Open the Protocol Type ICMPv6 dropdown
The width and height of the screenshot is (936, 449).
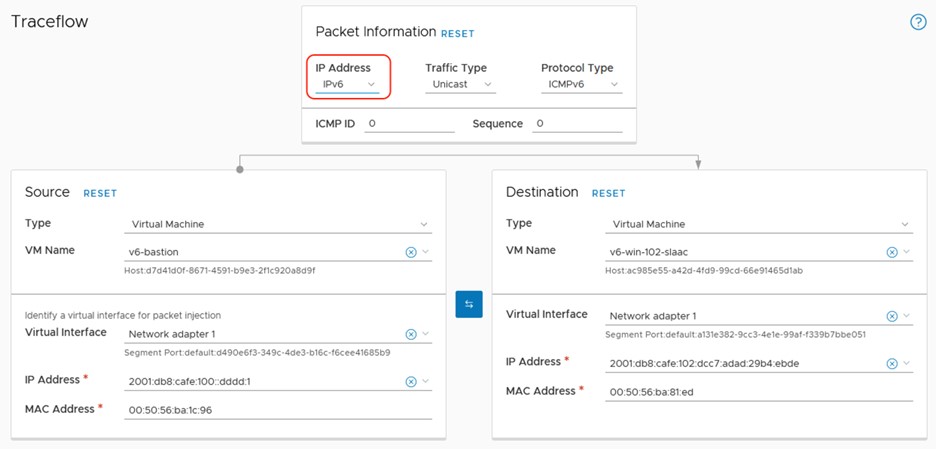pos(583,85)
